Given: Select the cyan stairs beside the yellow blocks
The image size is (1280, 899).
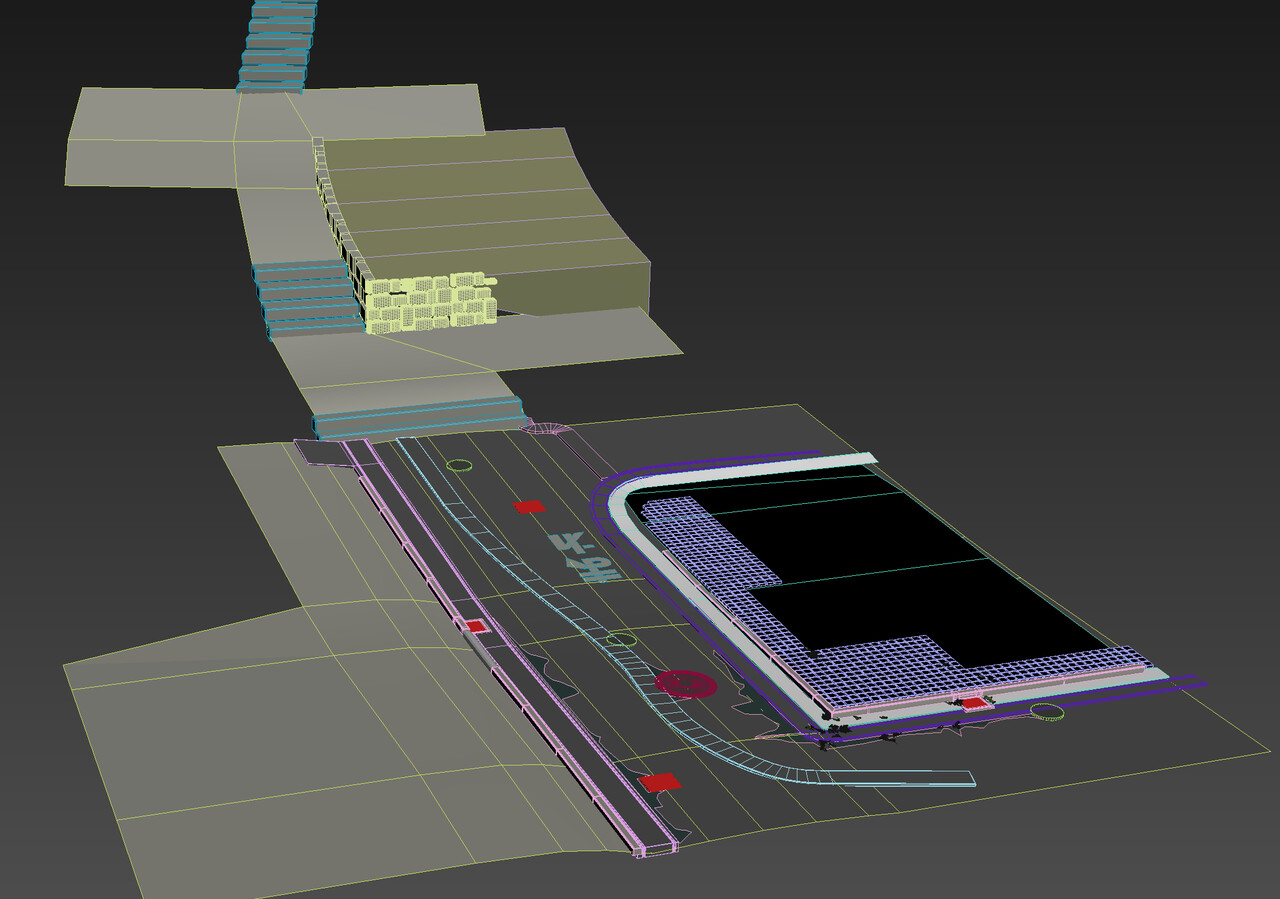Looking at the screenshot, I should point(309,299).
